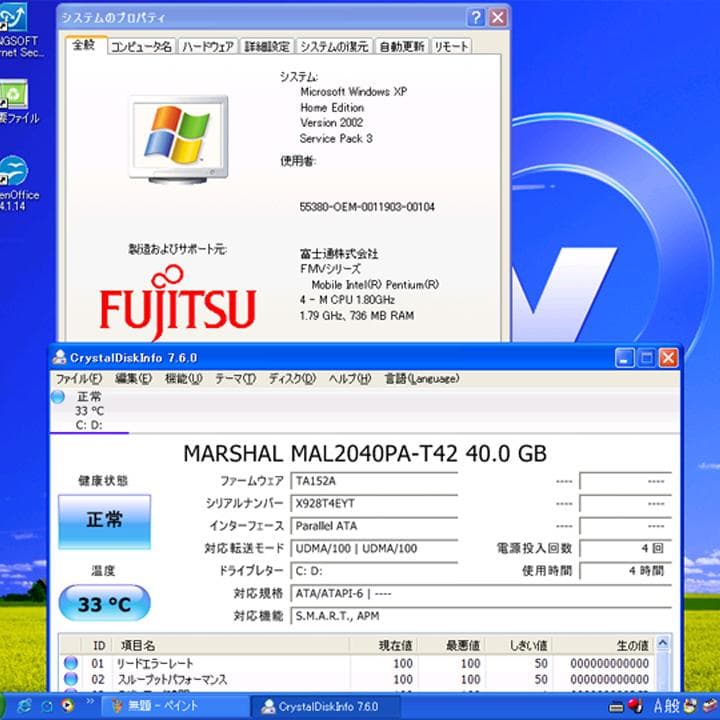Switch to the 自動更新 tab
The height and width of the screenshot is (720, 720).
(x=402, y=46)
